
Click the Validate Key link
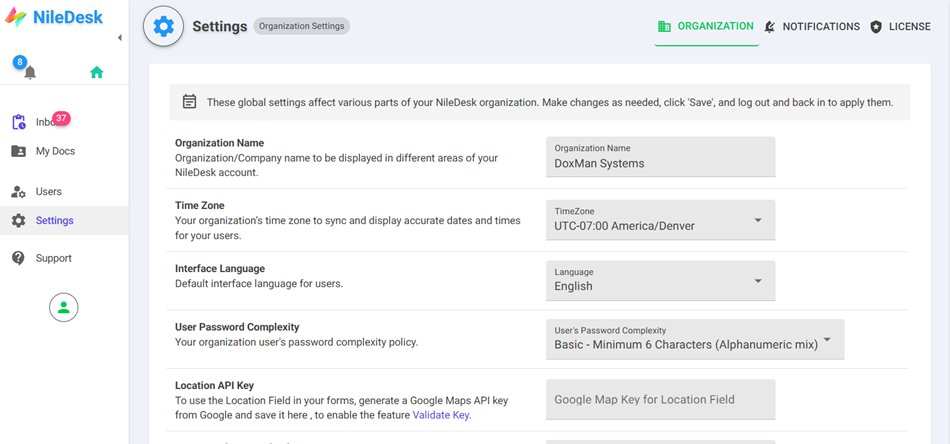pyautogui.click(x=441, y=415)
